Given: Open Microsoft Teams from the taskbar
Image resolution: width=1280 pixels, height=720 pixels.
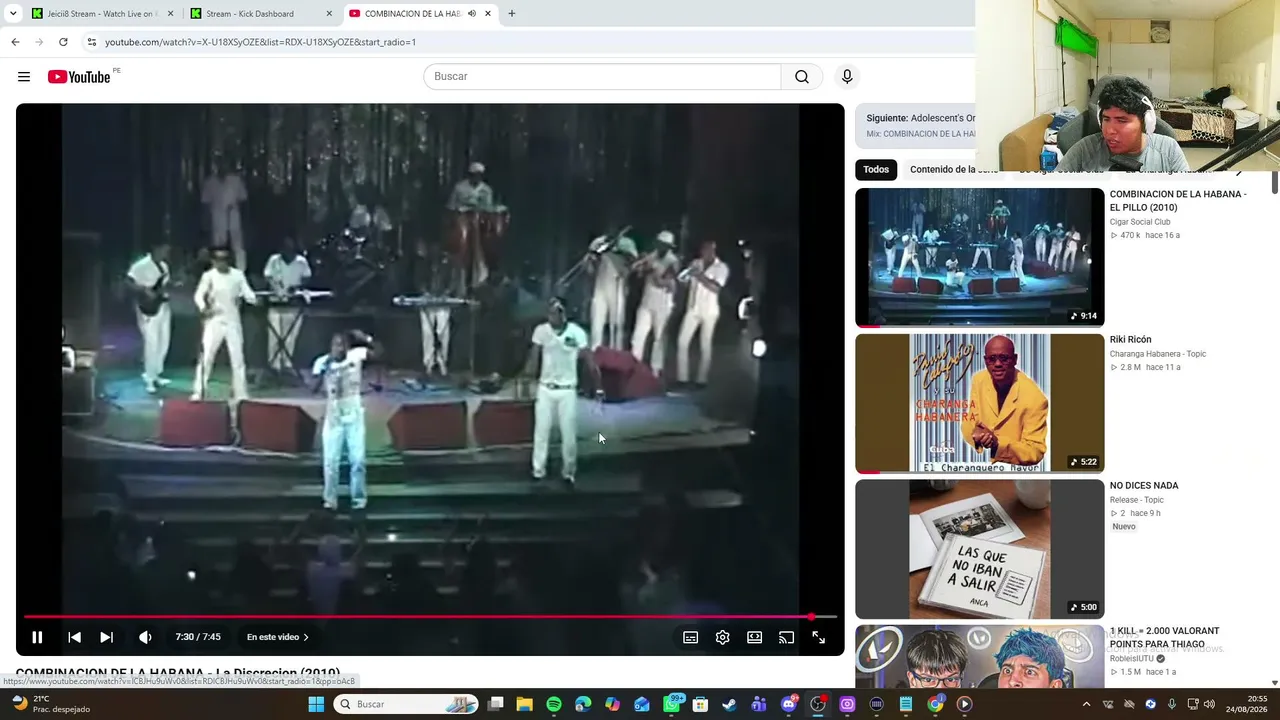Looking at the screenshot, I should pos(759,704).
